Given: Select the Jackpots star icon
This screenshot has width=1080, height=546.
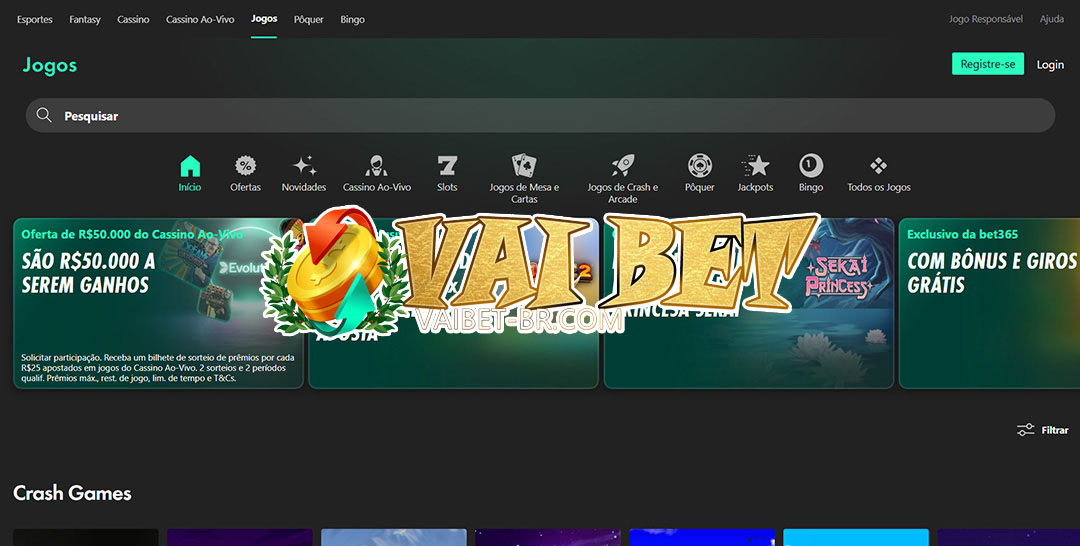Looking at the screenshot, I should 756,166.
